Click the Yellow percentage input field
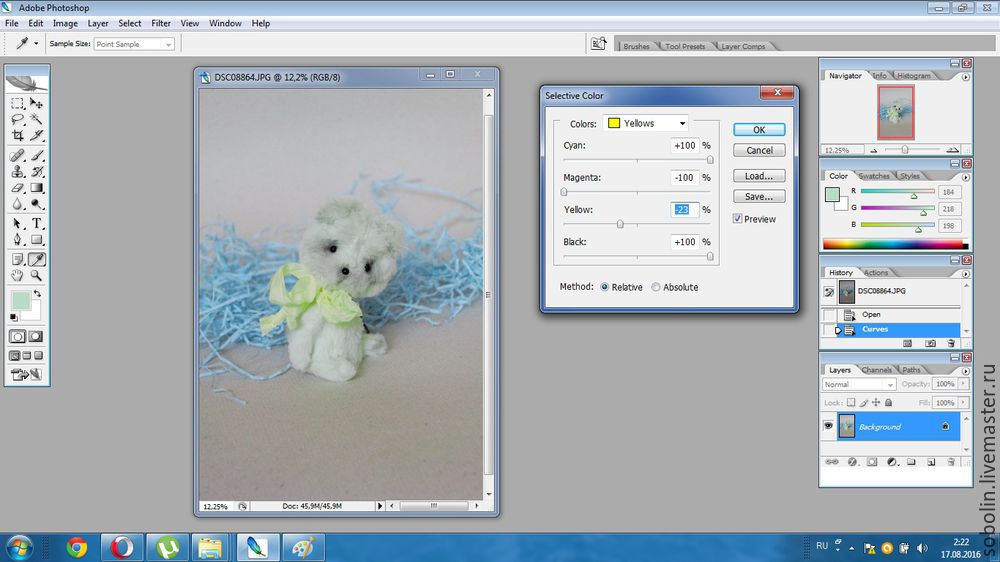Viewport: 1000px width, 562px height. pyautogui.click(x=684, y=210)
